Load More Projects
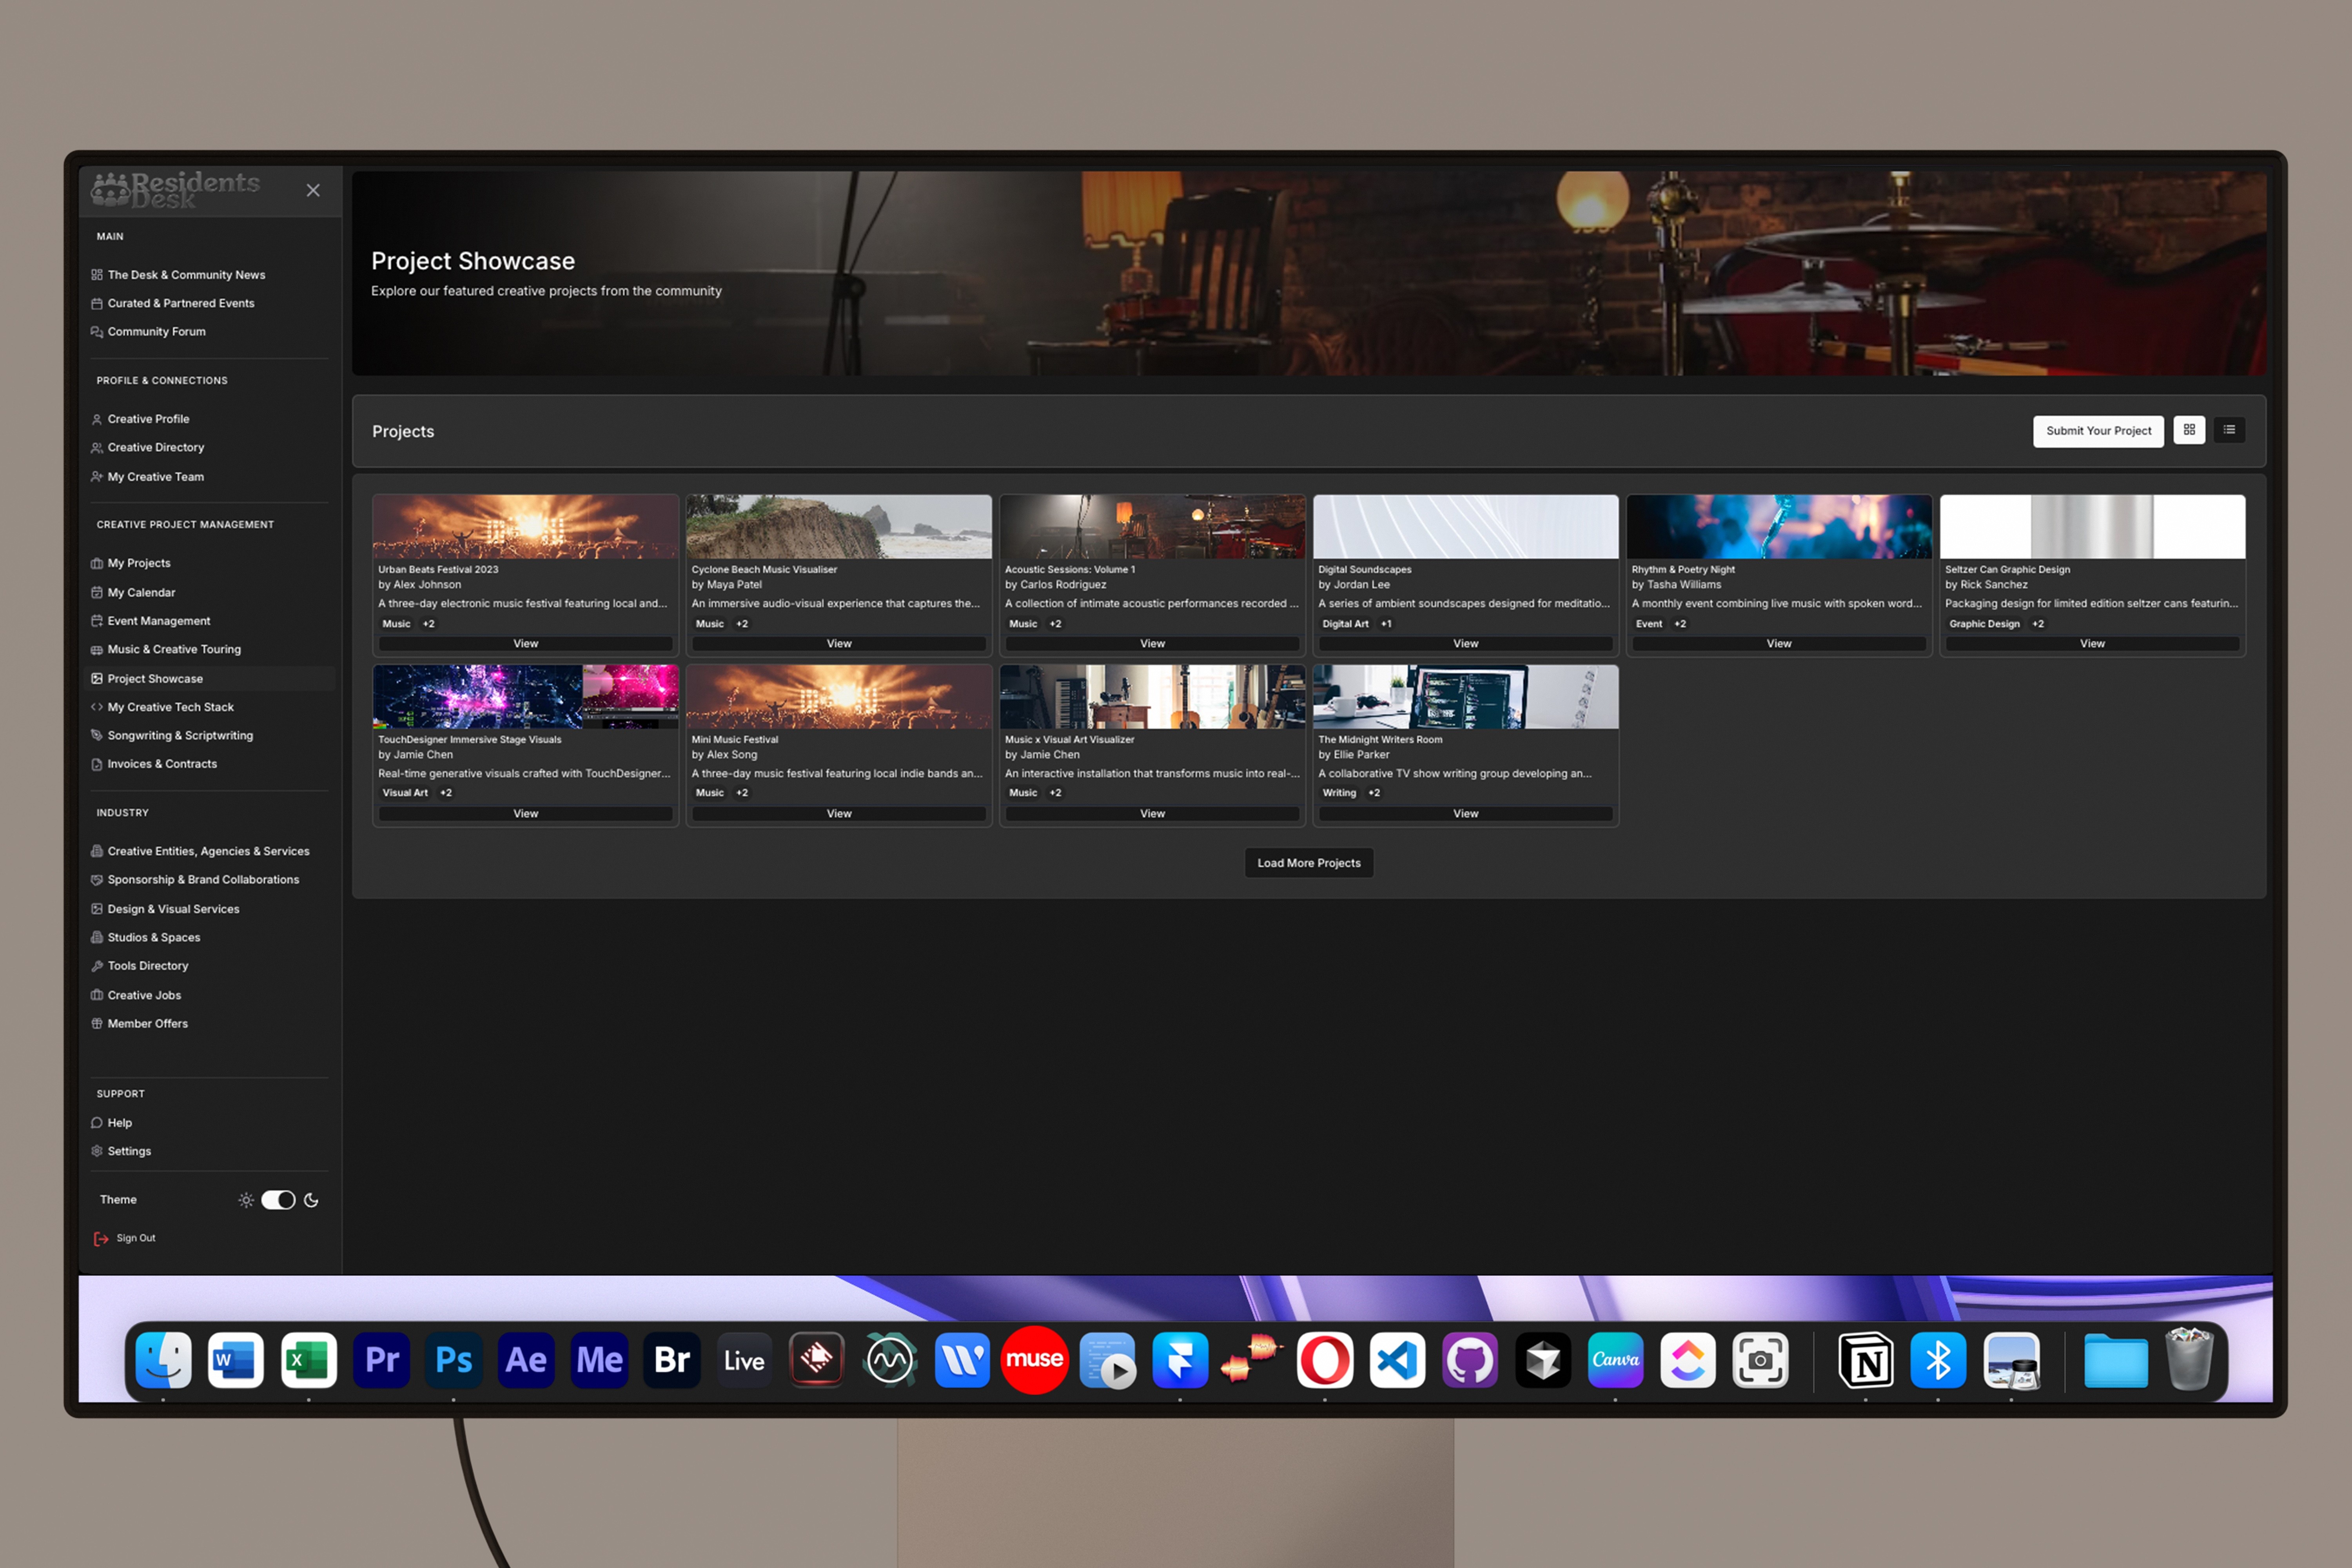 click(x=1309, y=863)
